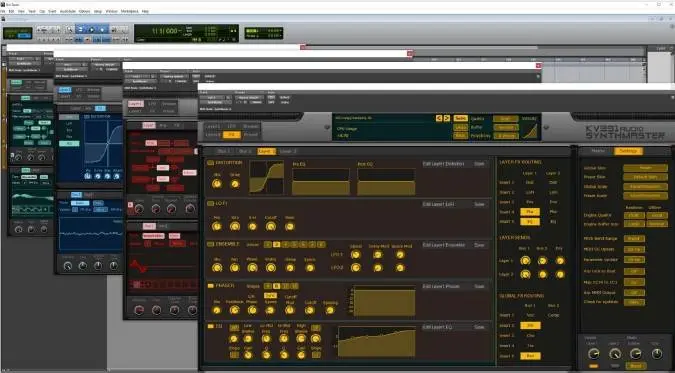675x373 pixels.
Task: Adjust the Phaser Feedback knob
Action: pos(235,310)
